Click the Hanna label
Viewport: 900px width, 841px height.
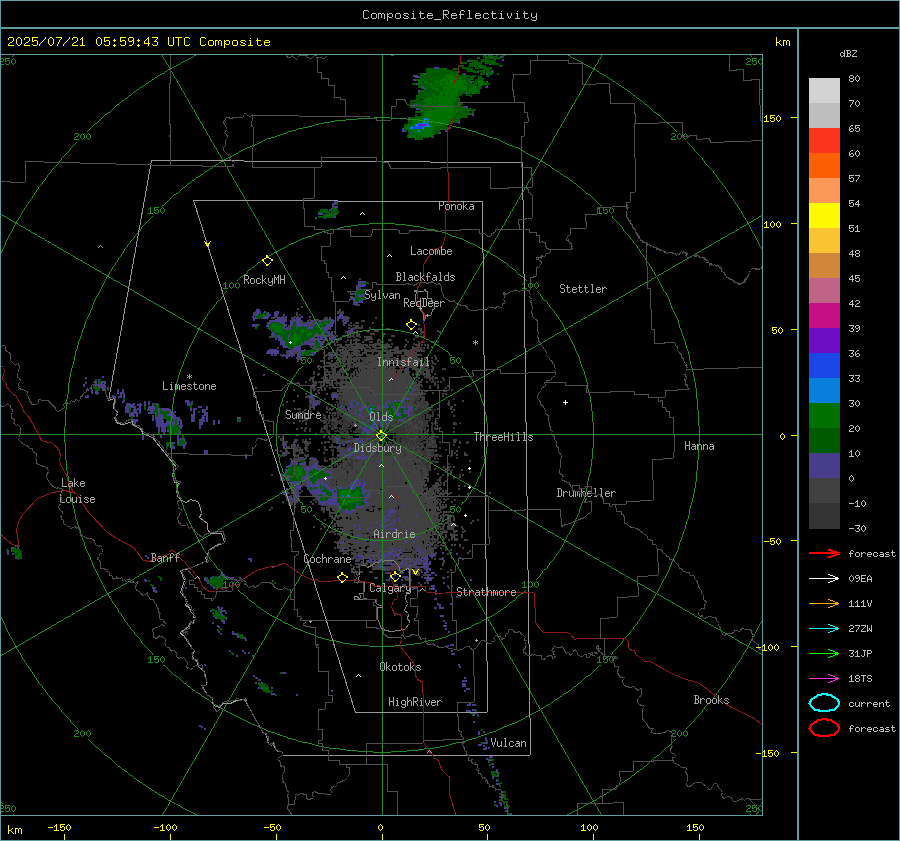click(699, 446)
